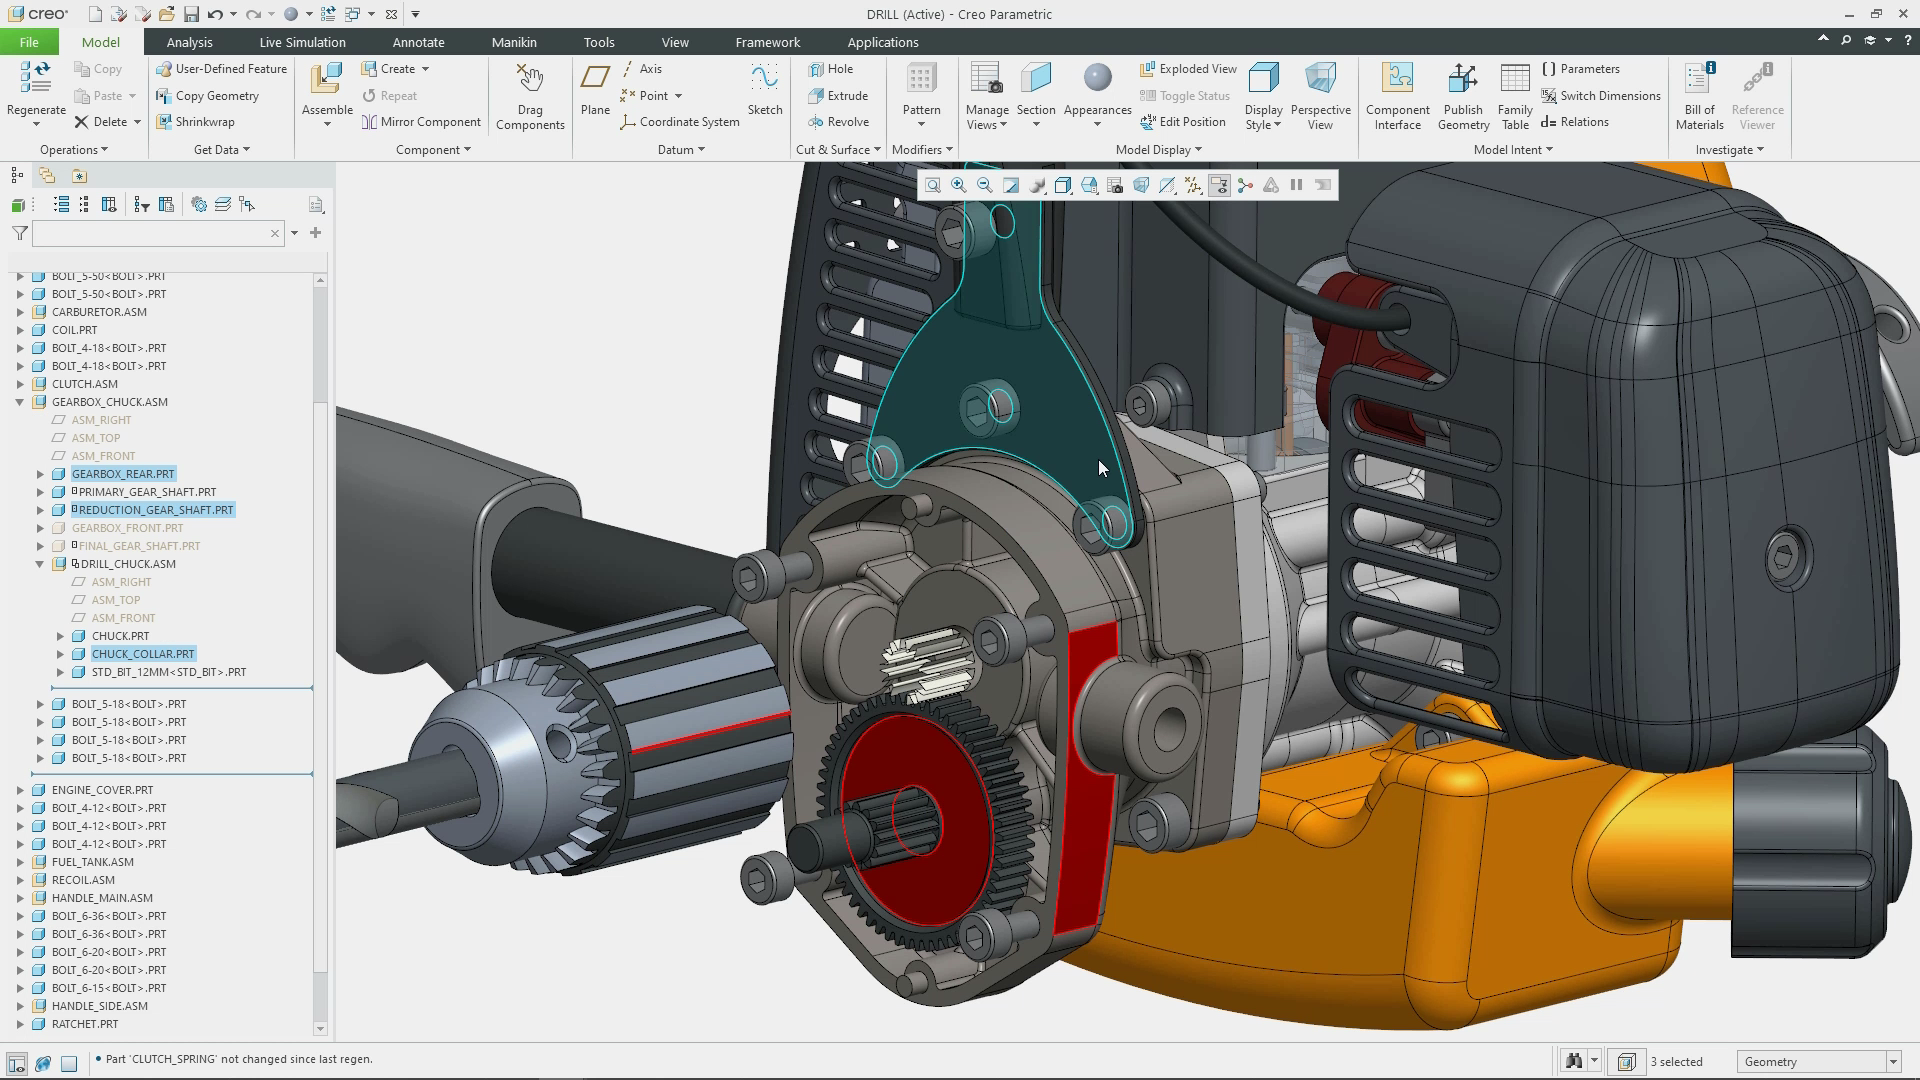Open the Geometry selection filter dropdown
Screen dimensions: 1920x1080
pyautogui.click(x=1893, y=1062)
